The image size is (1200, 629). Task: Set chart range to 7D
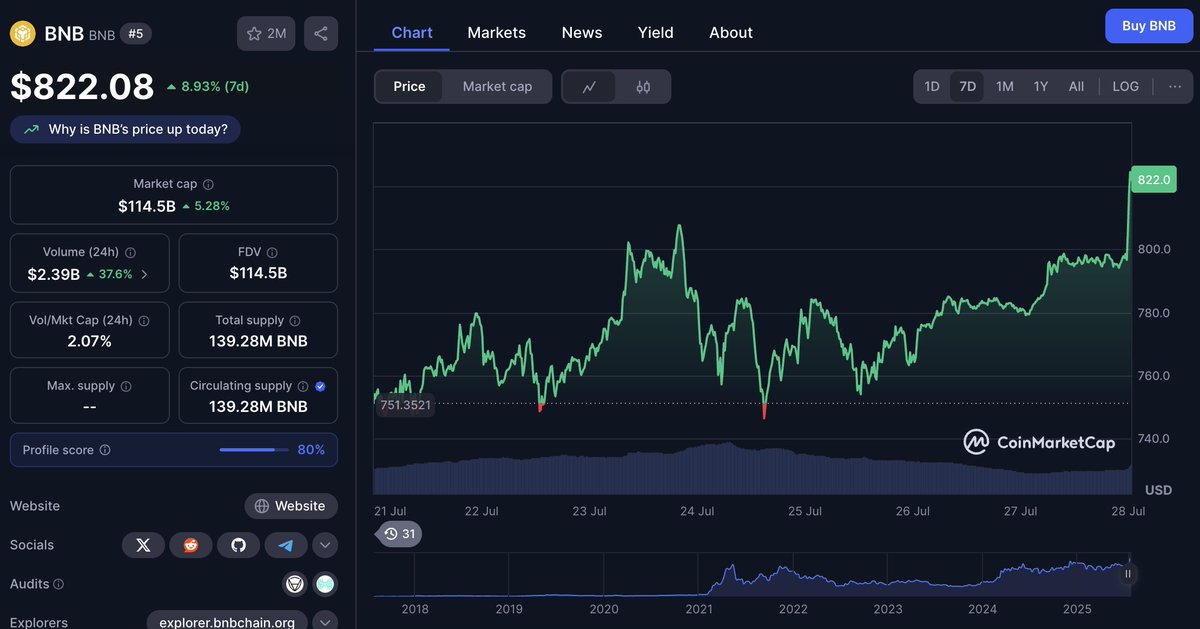pos(967,87)
